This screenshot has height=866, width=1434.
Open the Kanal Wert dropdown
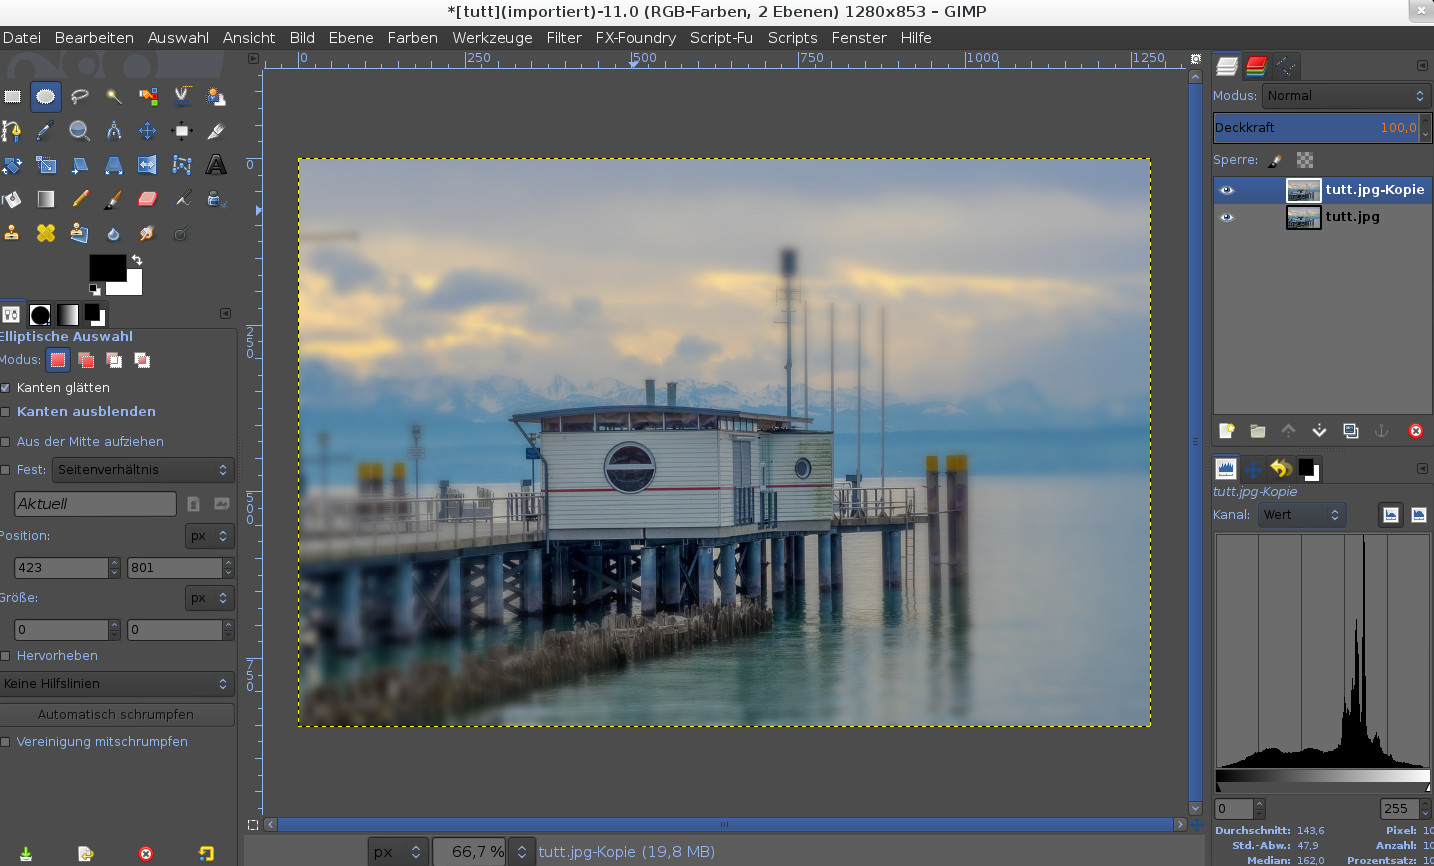[1301, 515]
